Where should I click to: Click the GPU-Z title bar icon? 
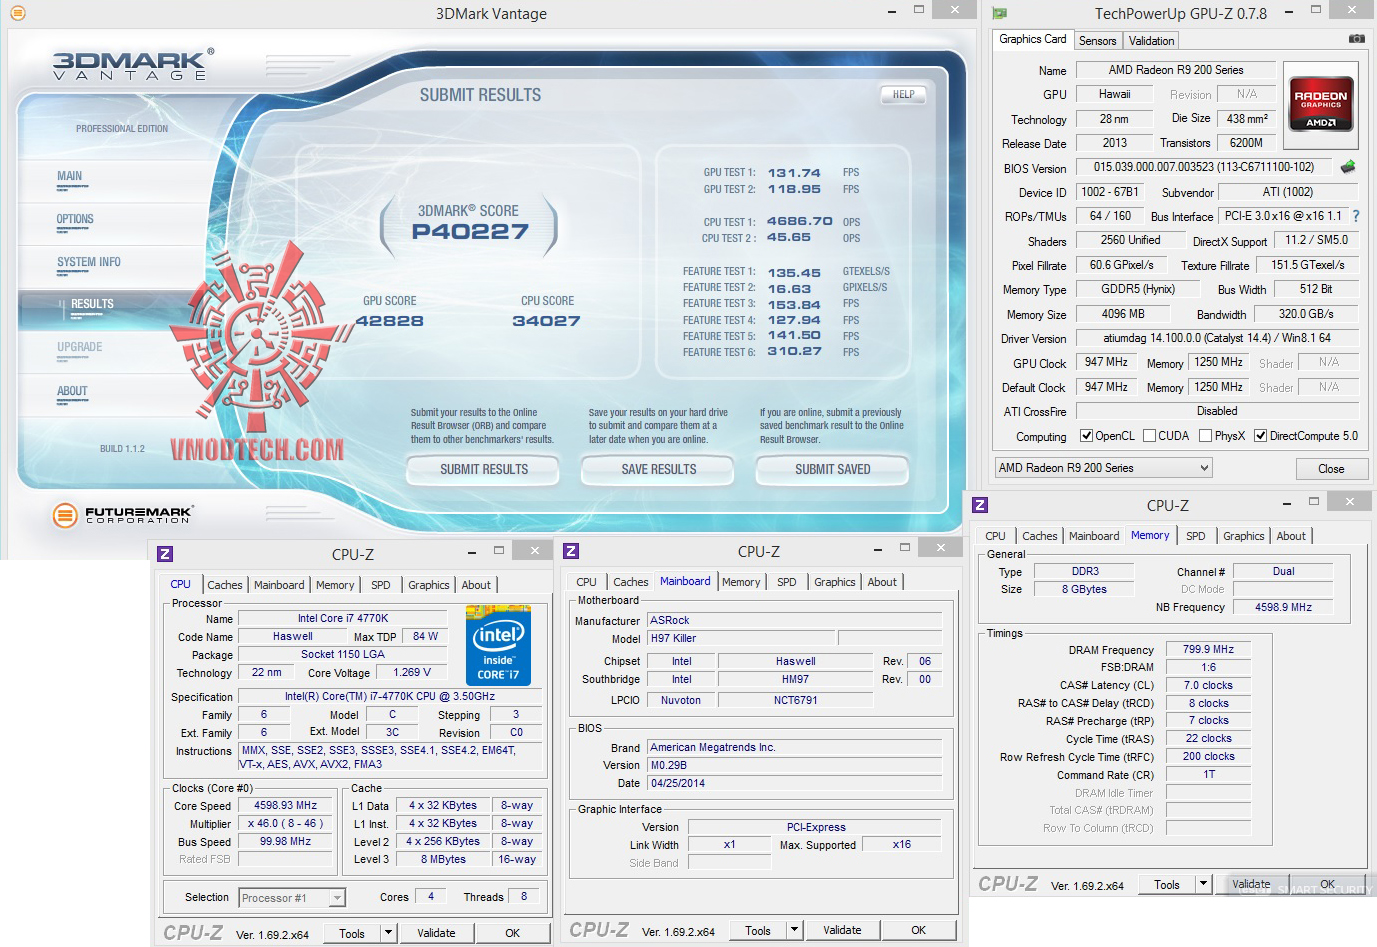point(999,13)
